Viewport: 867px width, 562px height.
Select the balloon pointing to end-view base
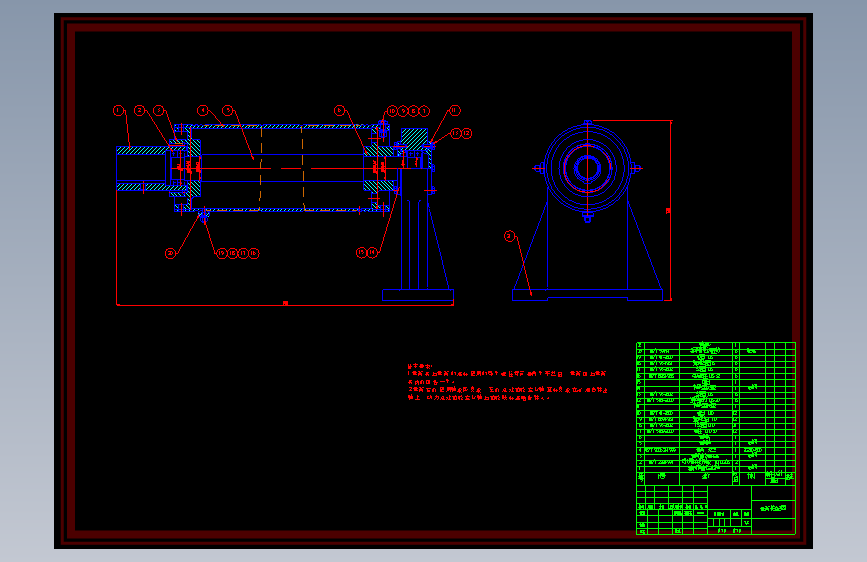[x=509, y=236]
